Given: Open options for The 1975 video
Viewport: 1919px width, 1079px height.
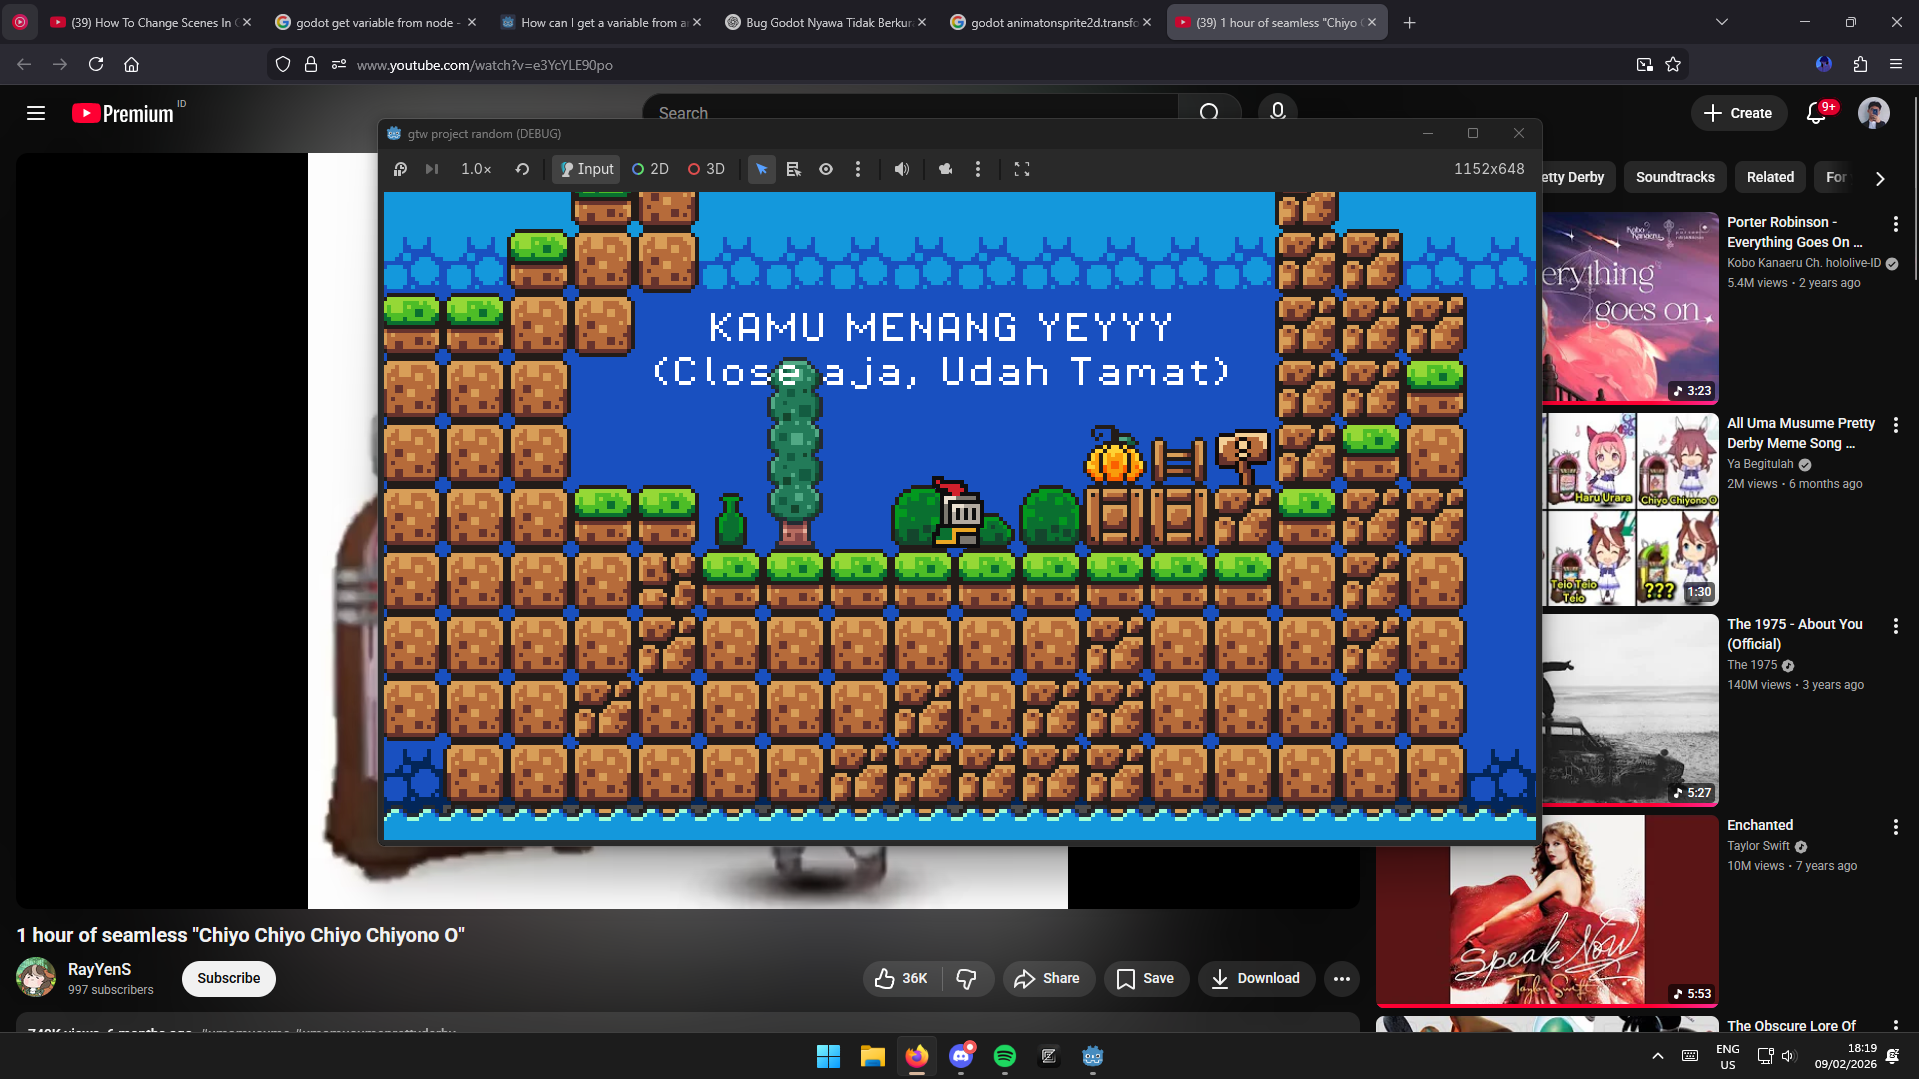Looking at the screenshot, I should click(x=1896, y=626).
